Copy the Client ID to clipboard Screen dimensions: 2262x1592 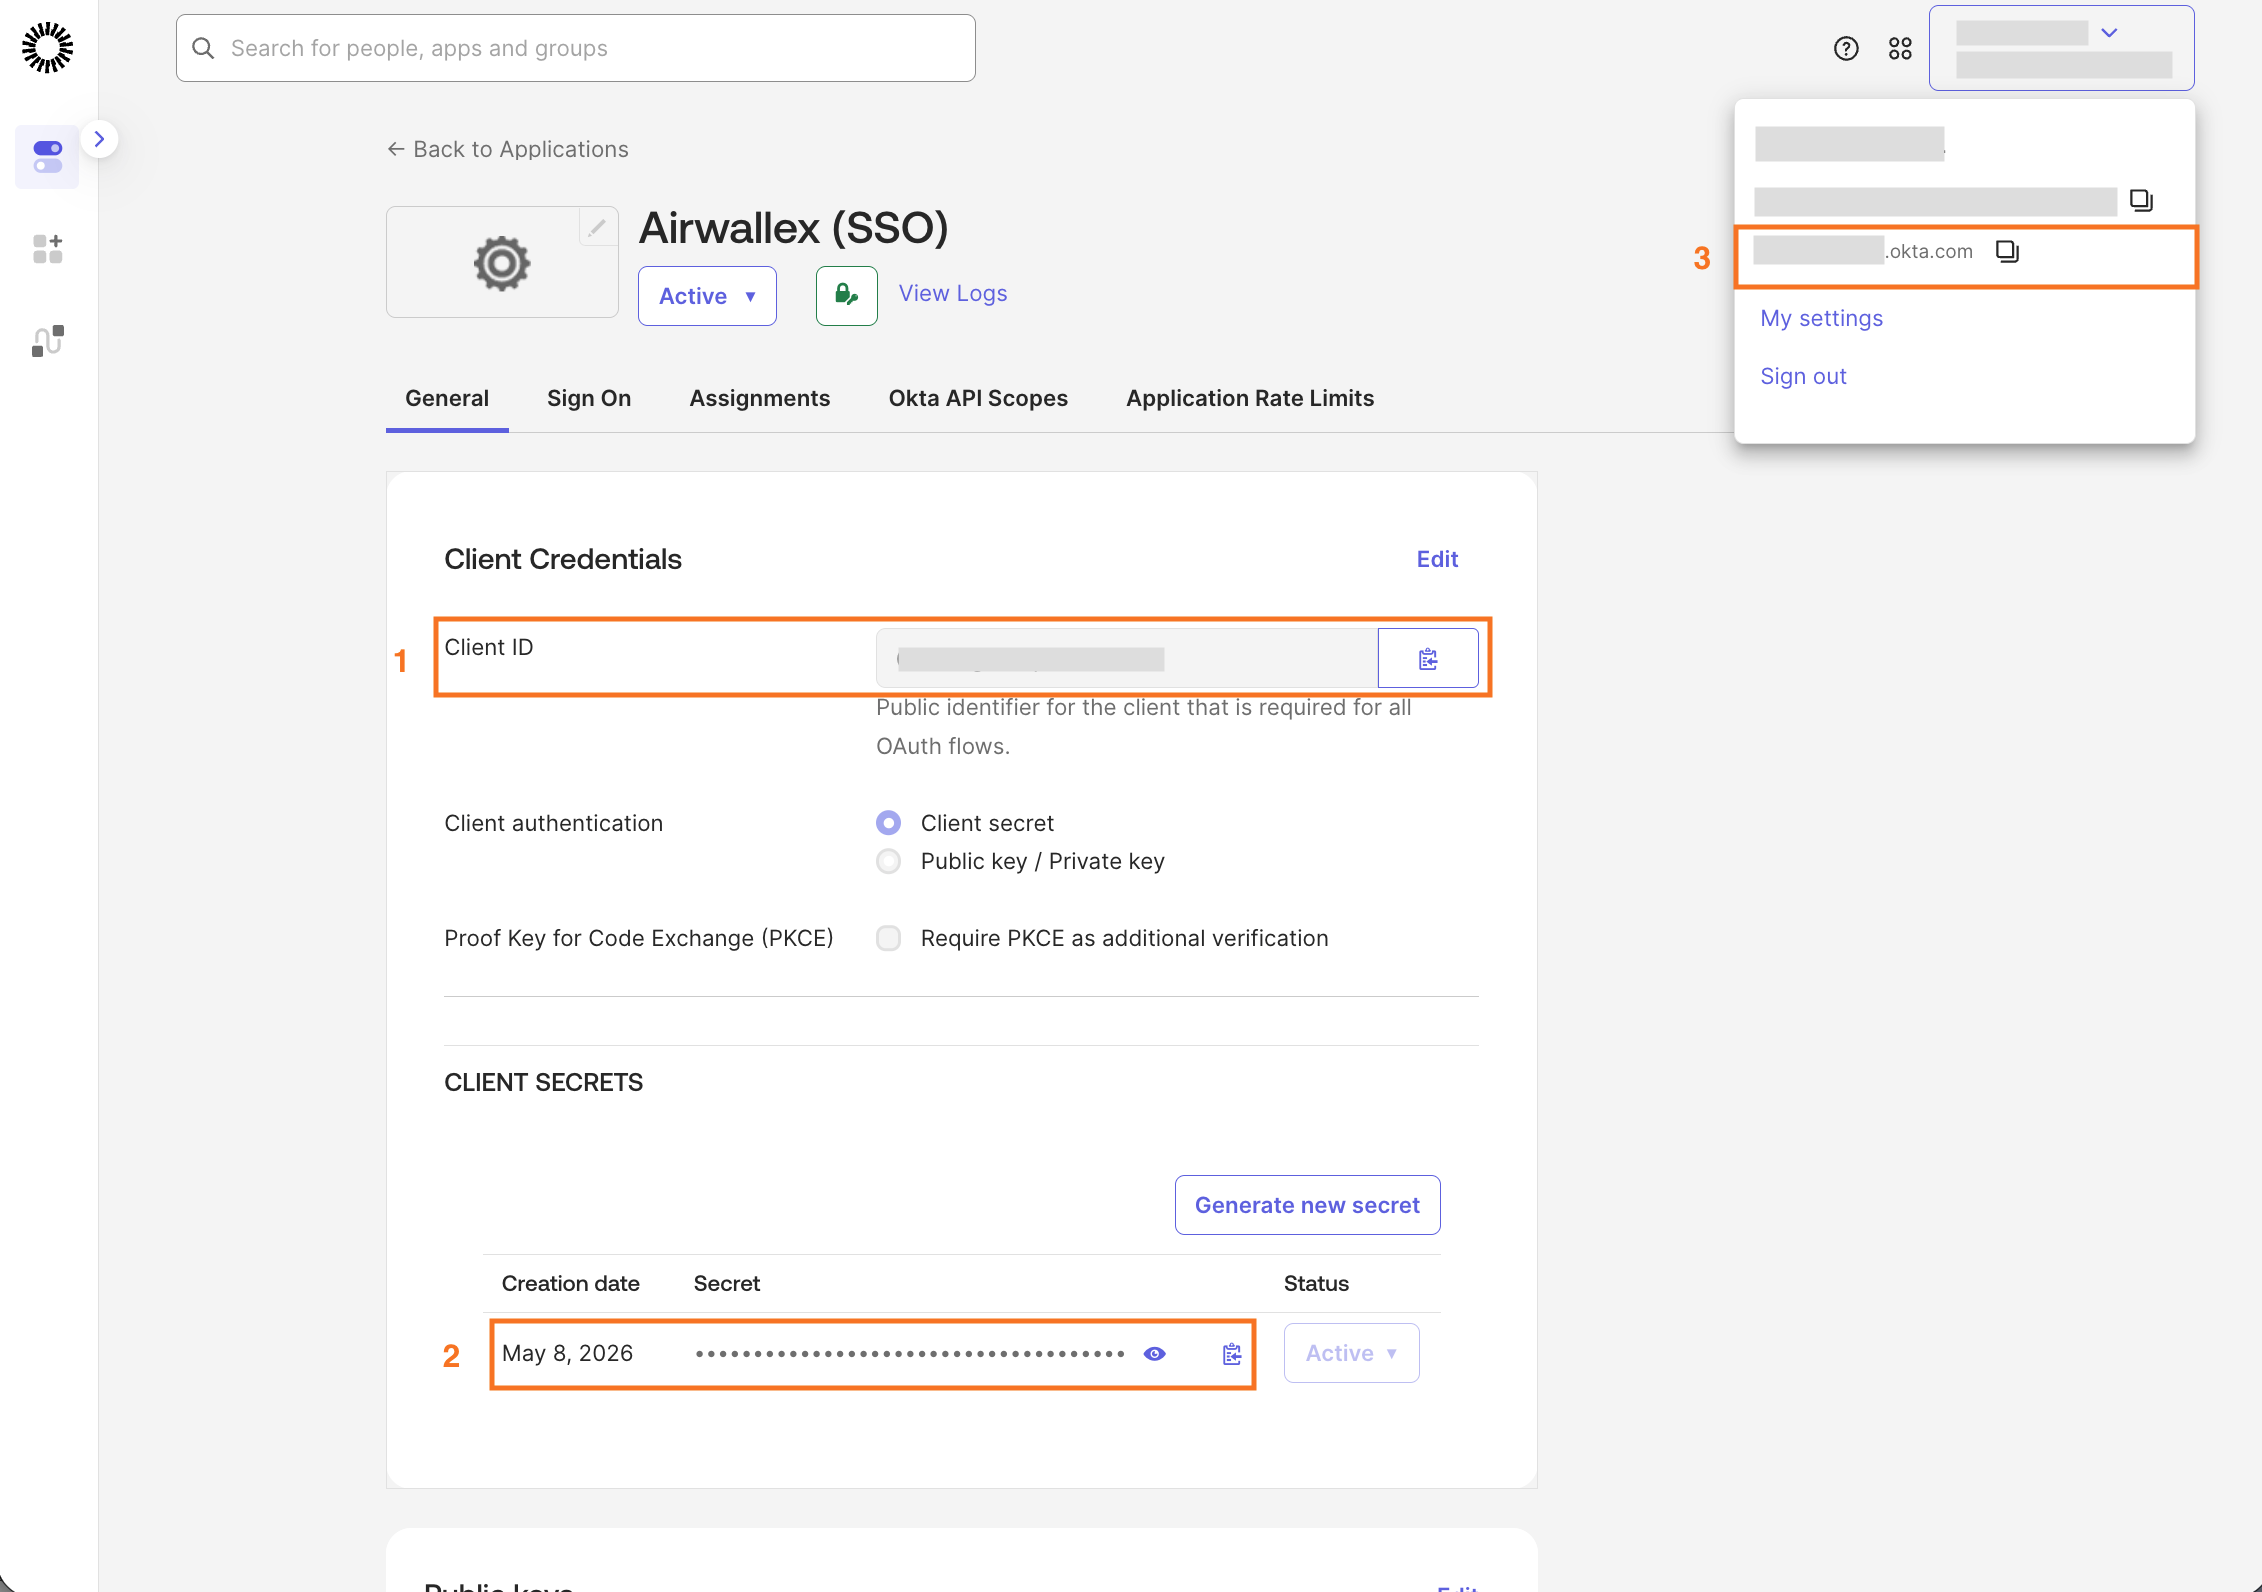[1428, 658]
